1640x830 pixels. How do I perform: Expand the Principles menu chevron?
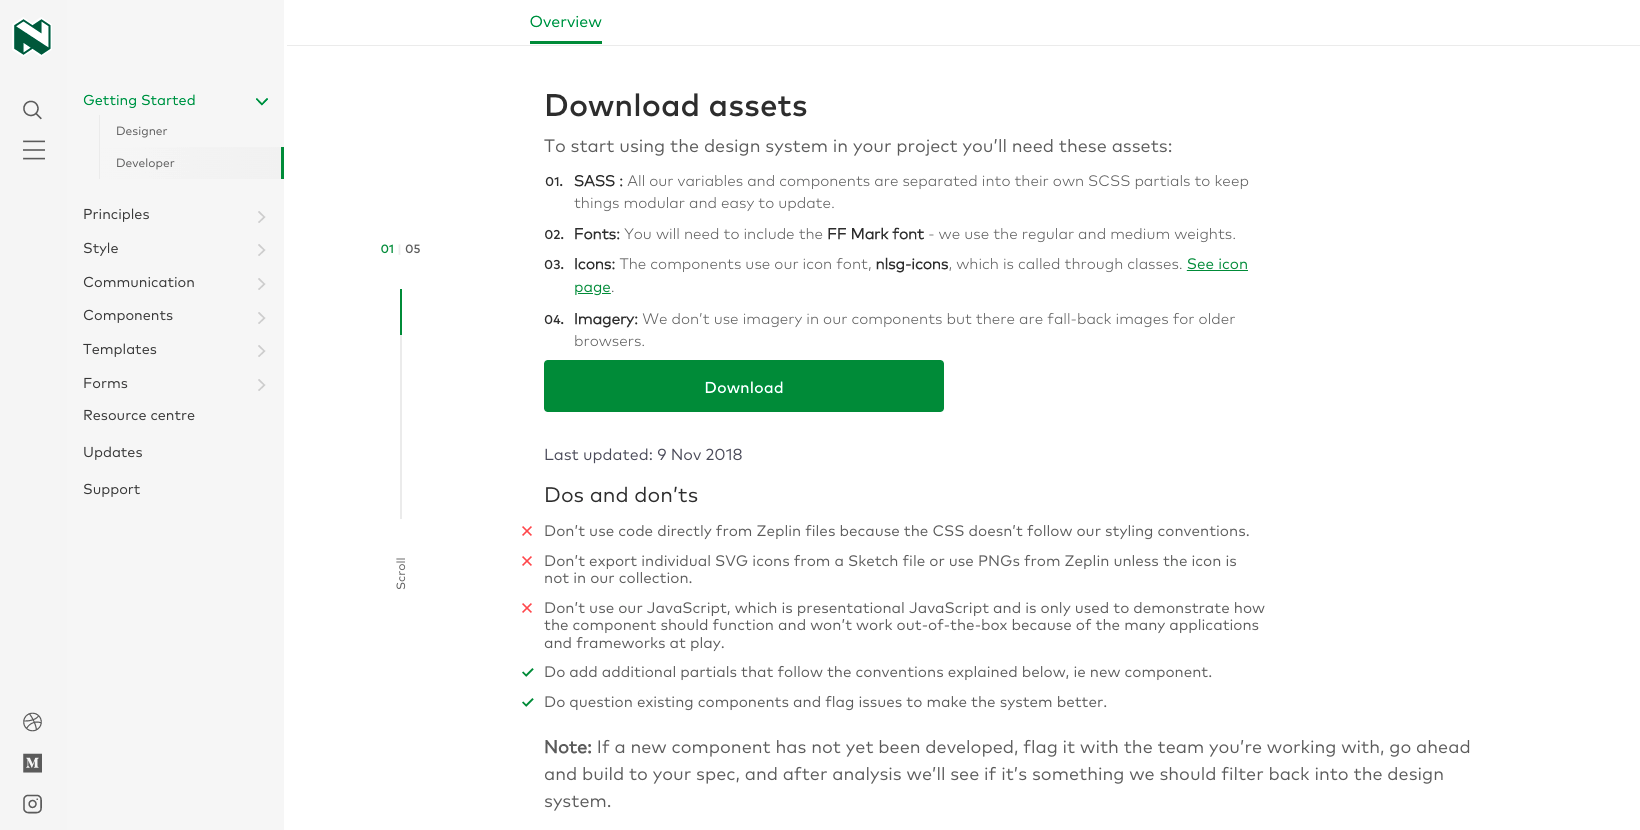click(261, 216)
